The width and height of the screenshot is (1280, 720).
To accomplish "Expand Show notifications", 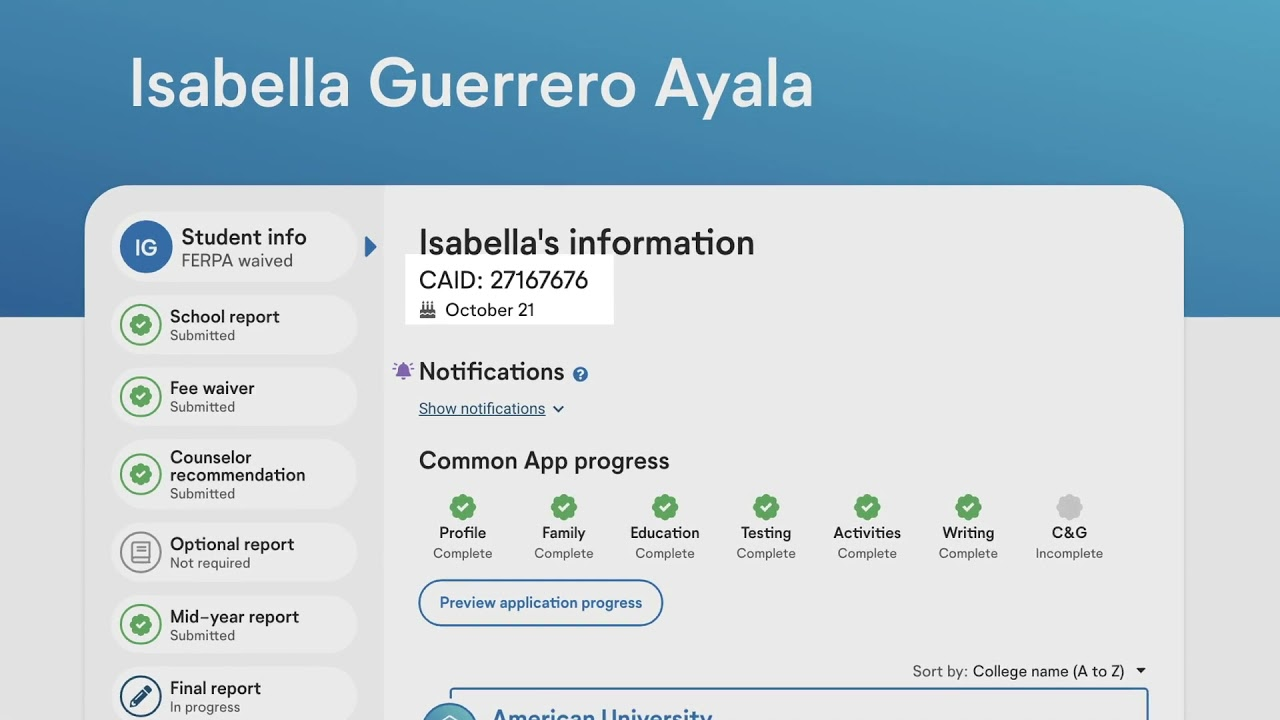I will tap(483, 408).
